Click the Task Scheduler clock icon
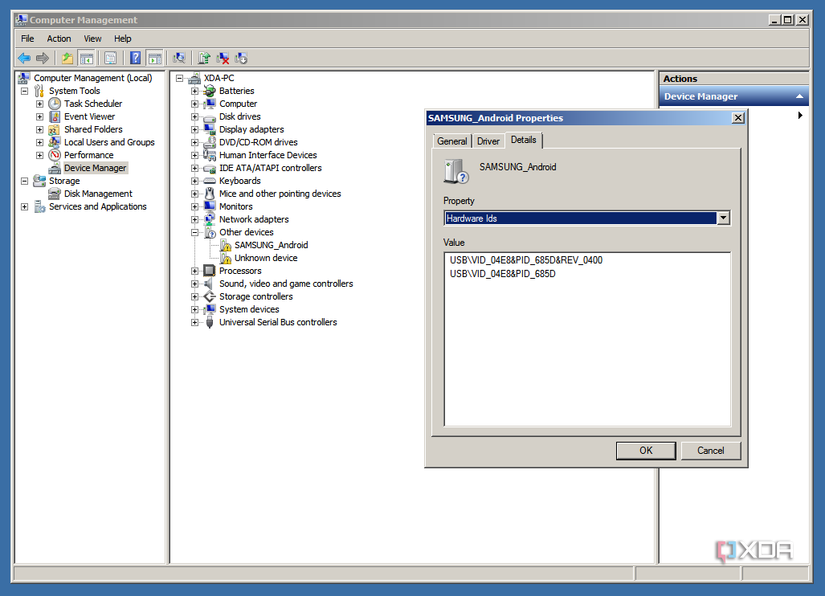825x596 pixels. coord(55,104)
